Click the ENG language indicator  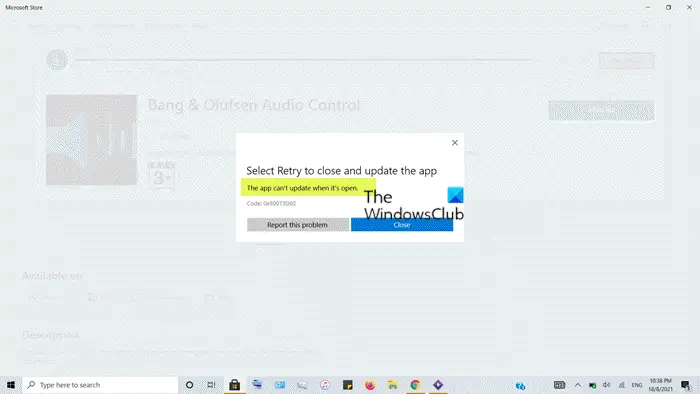637,385
